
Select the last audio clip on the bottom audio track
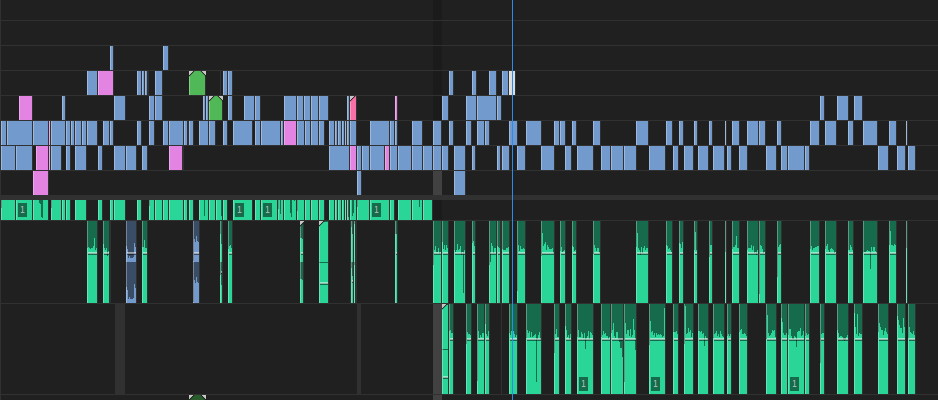pyautogui.click(x=912, y=349)
